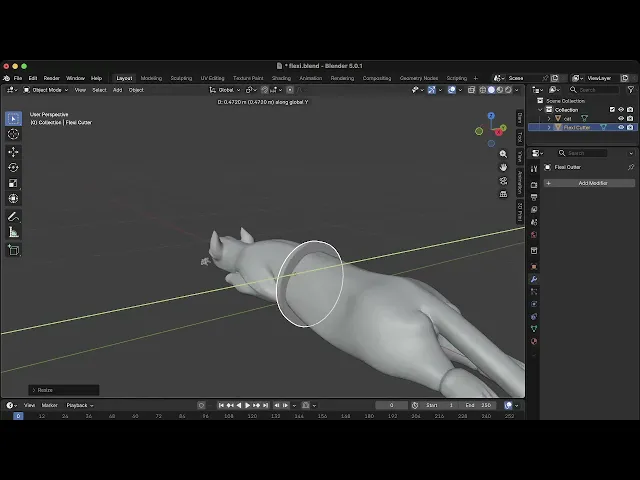
Task: Open the Object Data properties tab icon
Action: pyautogui.click(x=534, y=329)
